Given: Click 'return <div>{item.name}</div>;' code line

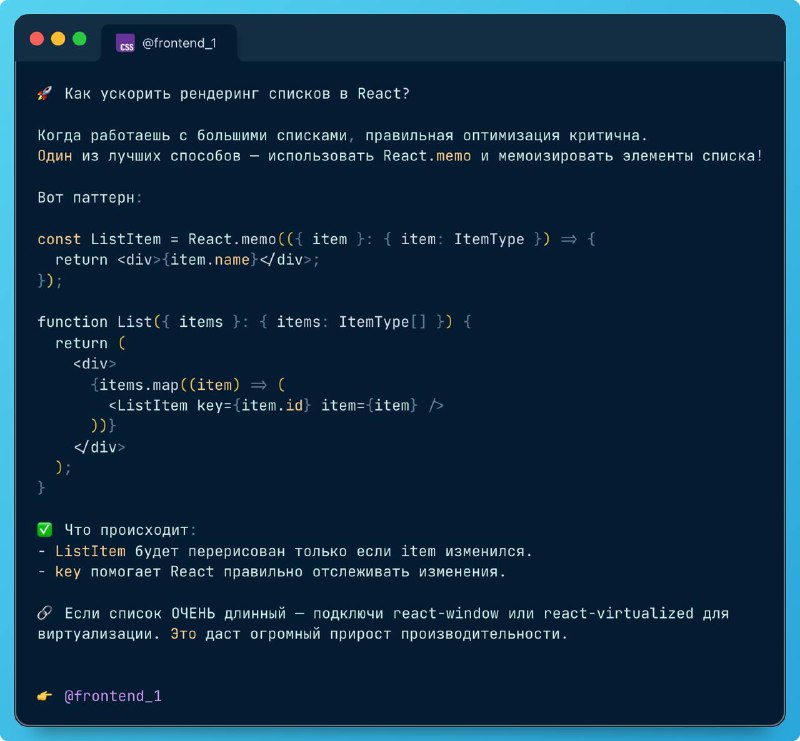Looking at the screenshot, I should 187,260.
